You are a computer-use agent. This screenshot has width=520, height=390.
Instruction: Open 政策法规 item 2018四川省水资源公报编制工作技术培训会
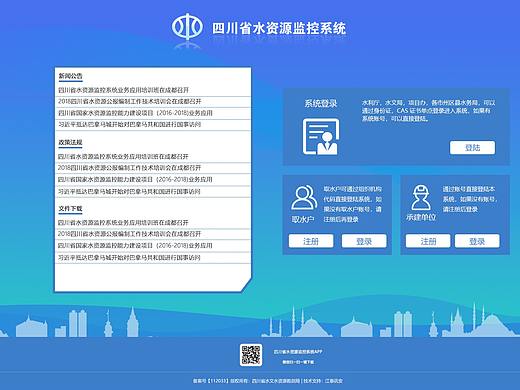[x=130, y=168]
